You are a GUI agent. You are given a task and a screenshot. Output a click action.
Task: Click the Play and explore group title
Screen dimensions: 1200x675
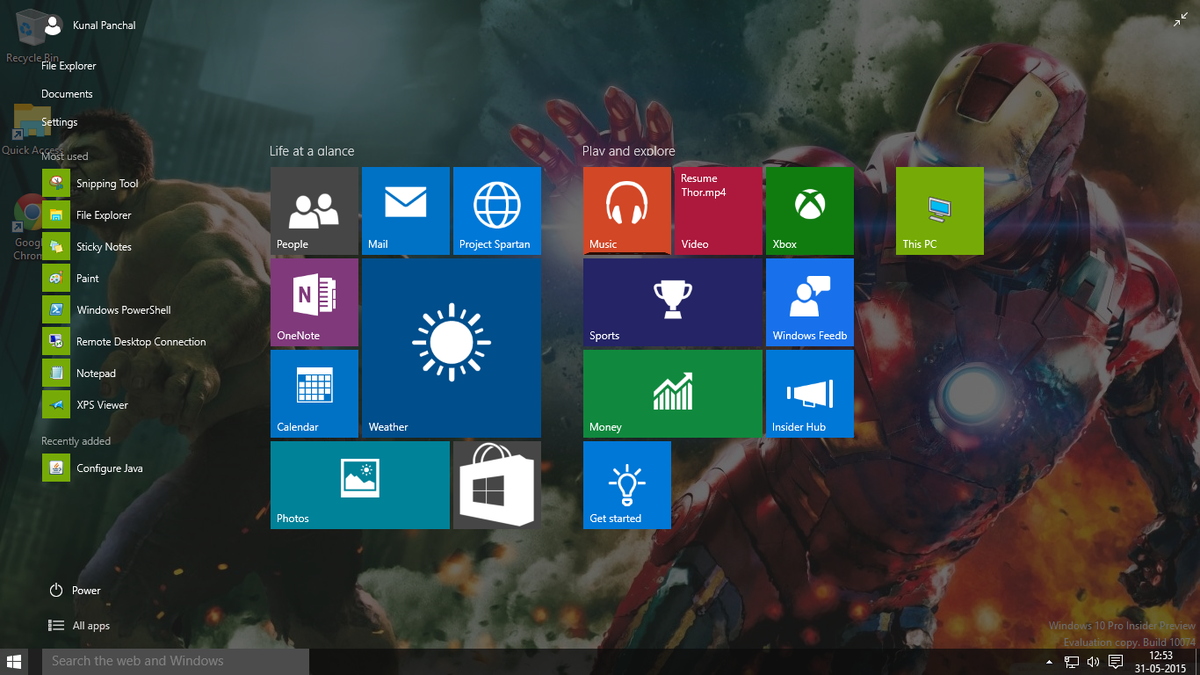(x=628, y=151)
